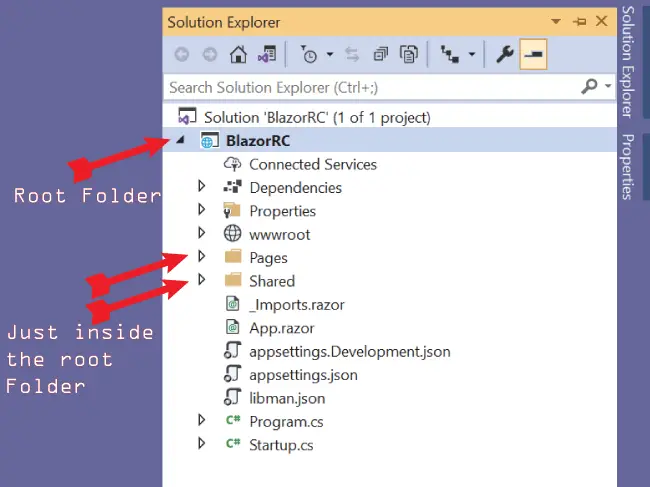The image size is (650, 487).
Task: Open search options dropdown arrow
Action: 608,86
